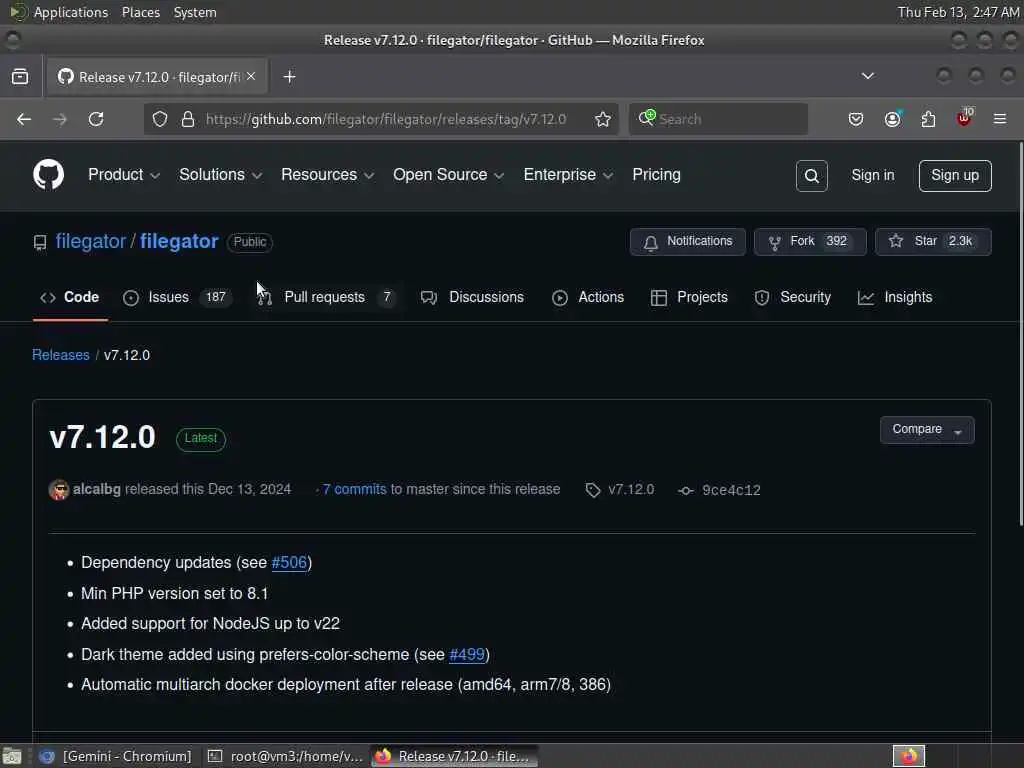Click the page vertical scrollbar
The height and width of the screenshot is (768, 1024).
pos(1020,334)
